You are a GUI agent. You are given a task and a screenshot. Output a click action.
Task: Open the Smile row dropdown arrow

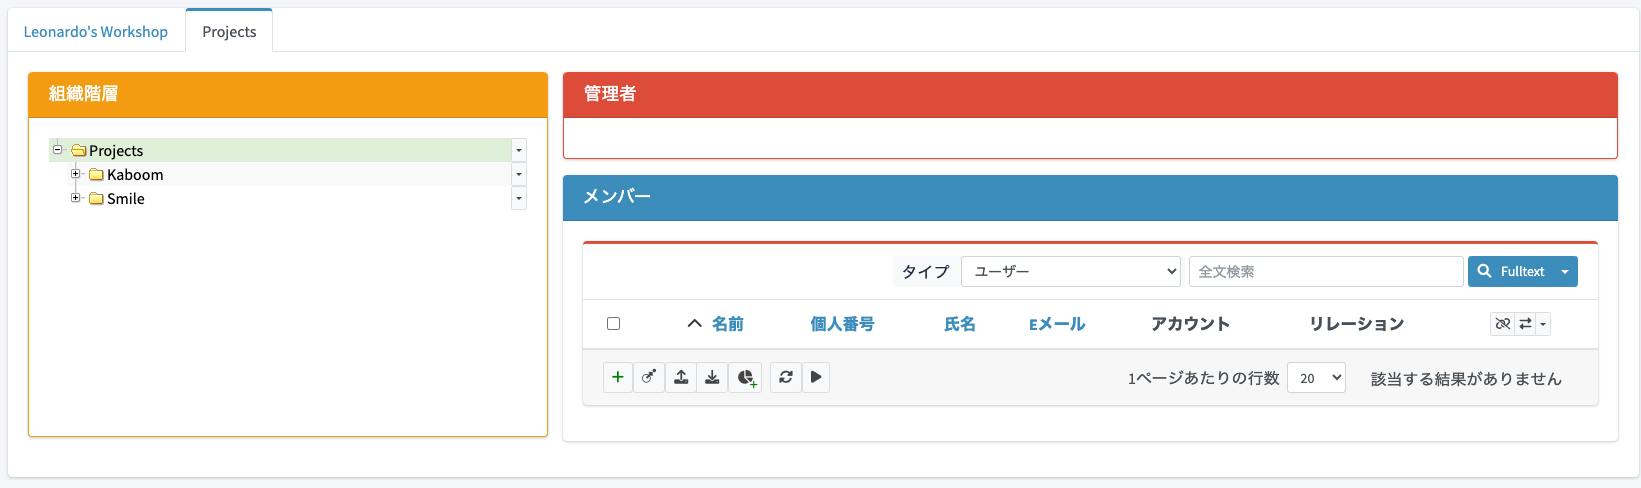click(518, 198)
